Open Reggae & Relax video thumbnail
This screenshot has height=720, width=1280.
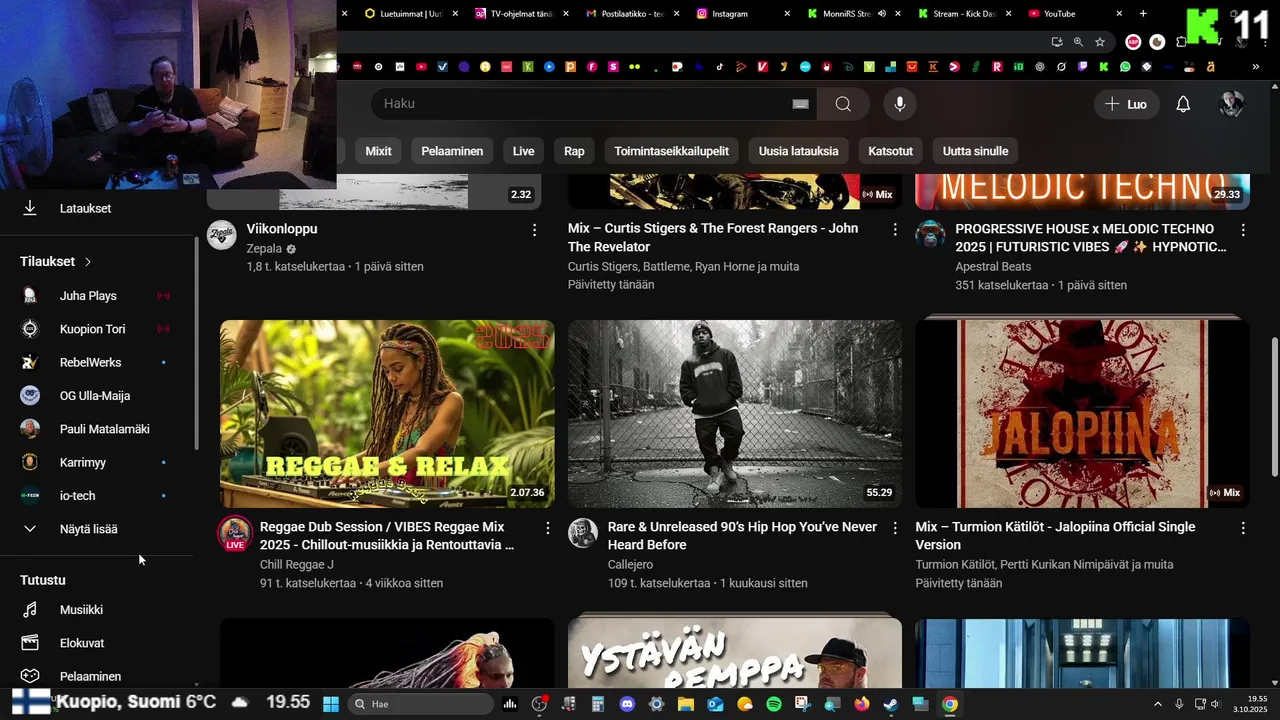point(387,414)
